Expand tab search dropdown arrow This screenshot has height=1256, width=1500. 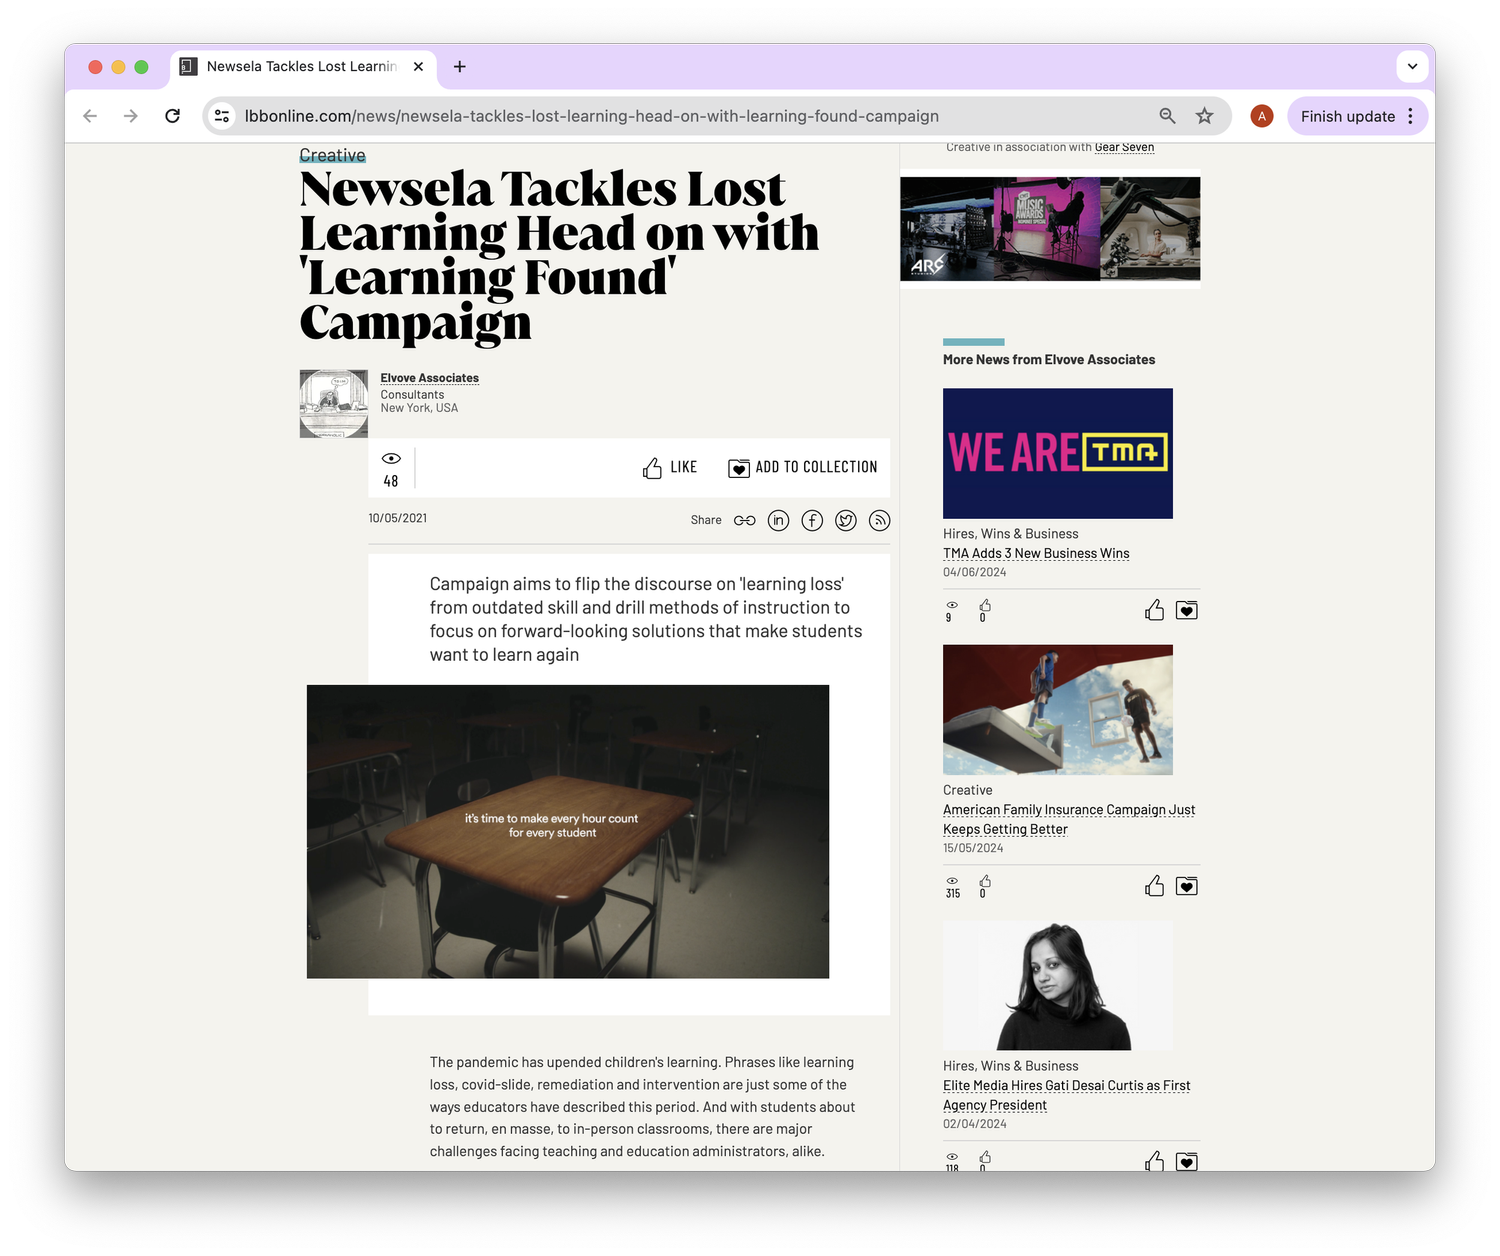[x=1412, y=67]
